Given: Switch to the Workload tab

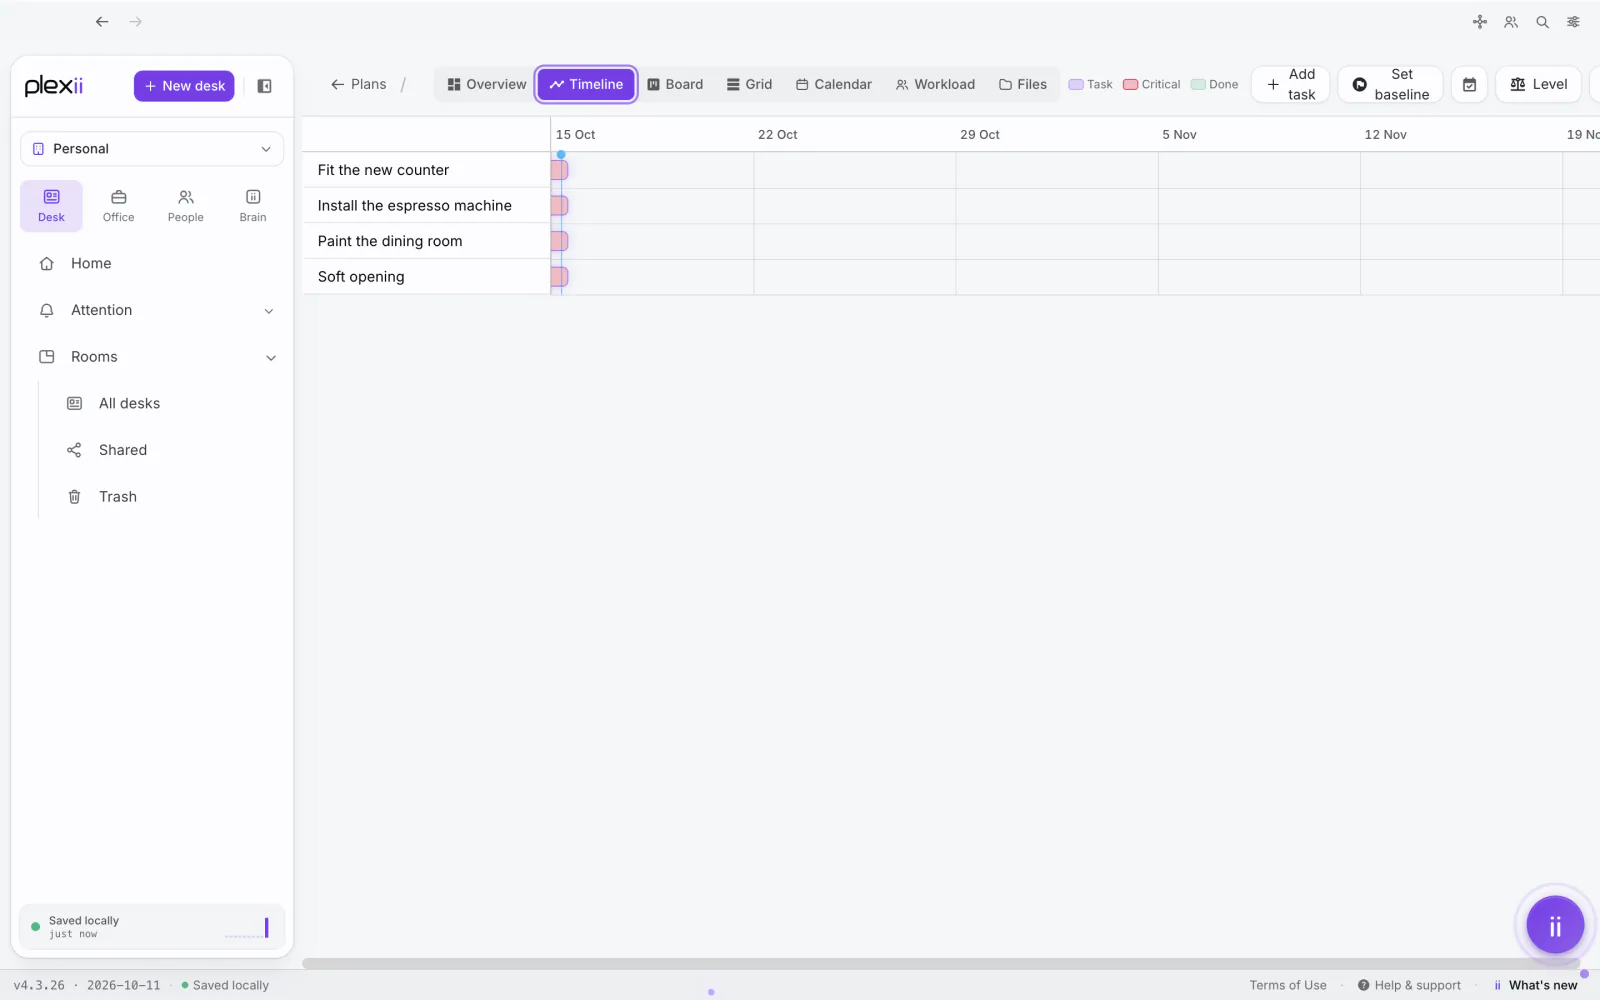Looking at the screenshot, I should tap(935, 84).
